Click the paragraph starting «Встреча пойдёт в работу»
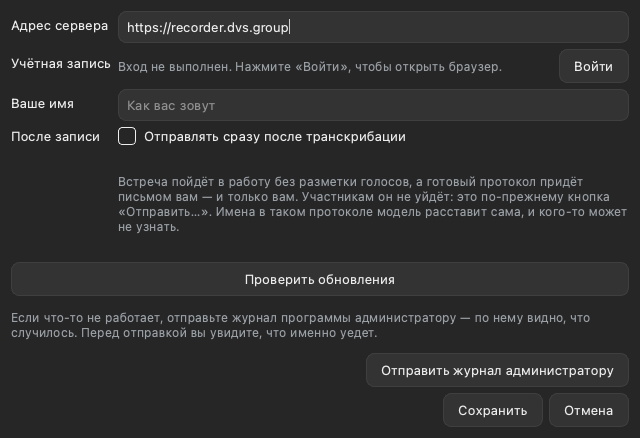 coord(372,204)
